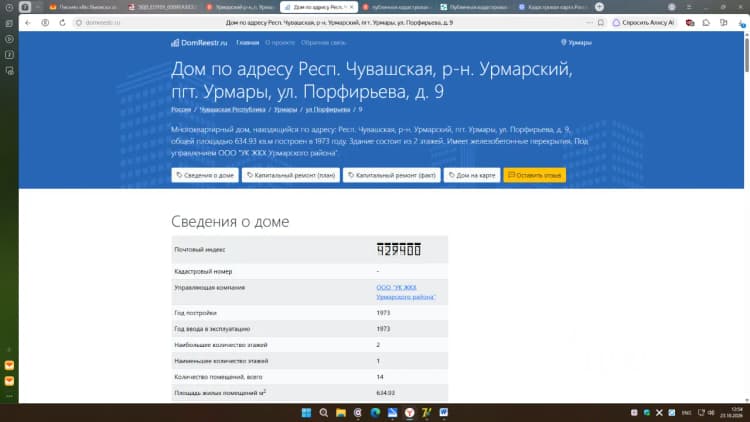Click the Спросить Алису AI button
750x422 pixels.
(x=644, y=22)
